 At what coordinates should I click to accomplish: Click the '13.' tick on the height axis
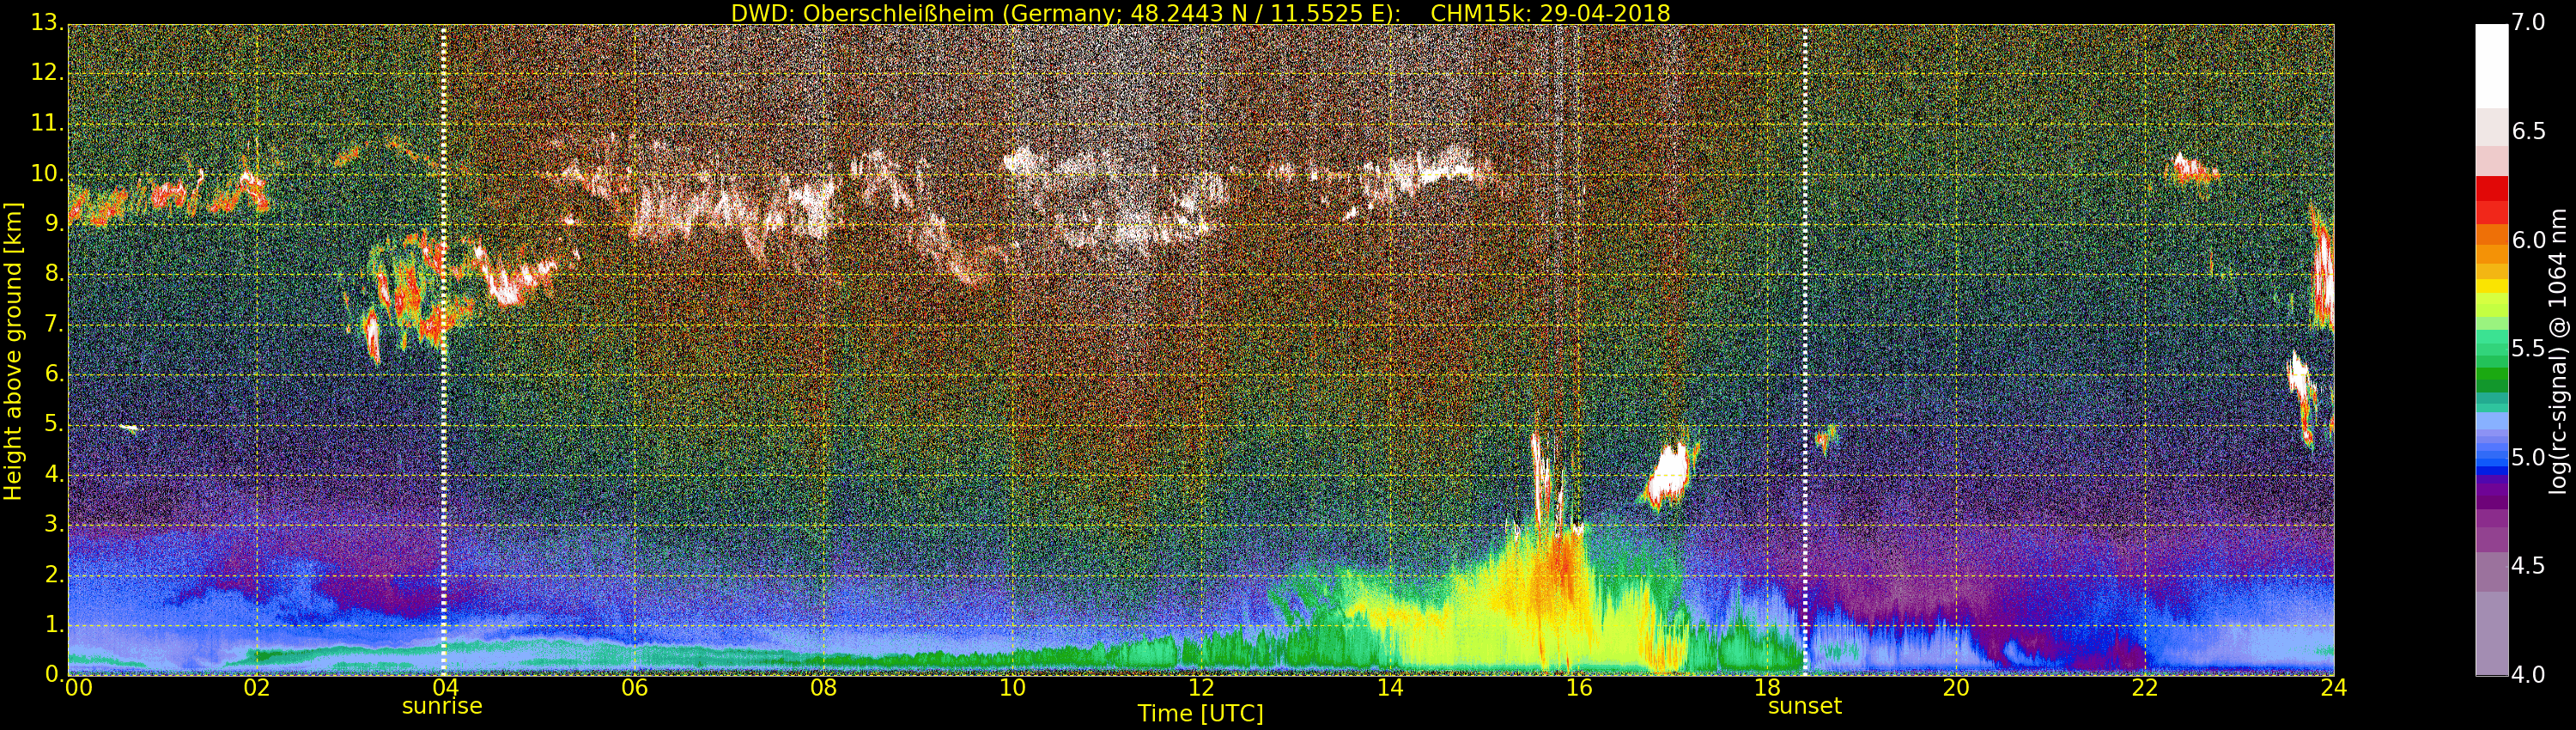[47, 22]
